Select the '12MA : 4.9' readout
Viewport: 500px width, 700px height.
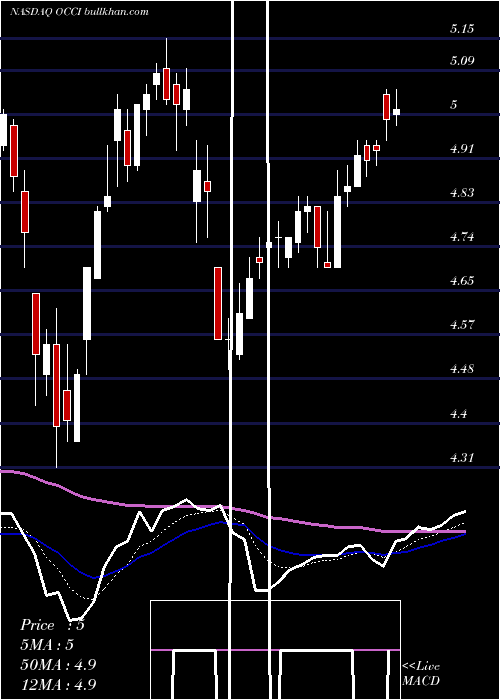(x=58, y=684)
